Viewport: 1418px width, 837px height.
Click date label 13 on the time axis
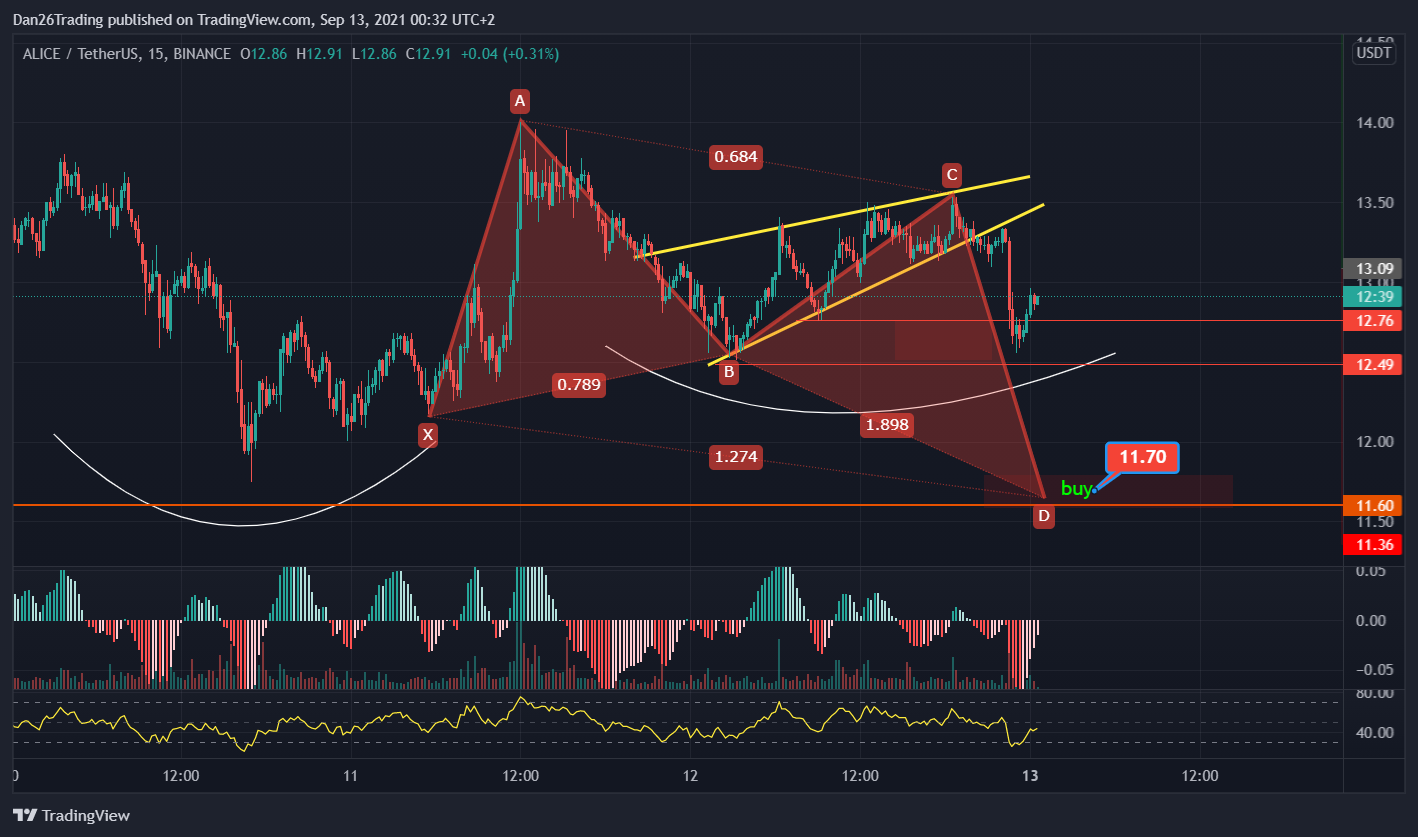point(1030,776)
